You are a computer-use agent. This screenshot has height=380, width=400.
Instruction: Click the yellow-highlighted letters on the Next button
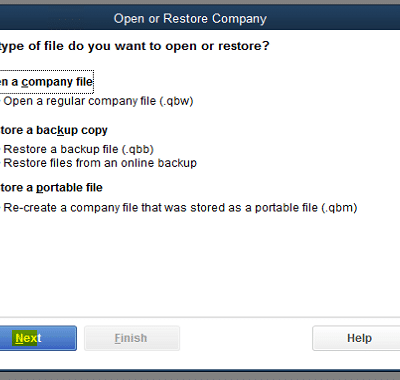click(x=25, y=338)
